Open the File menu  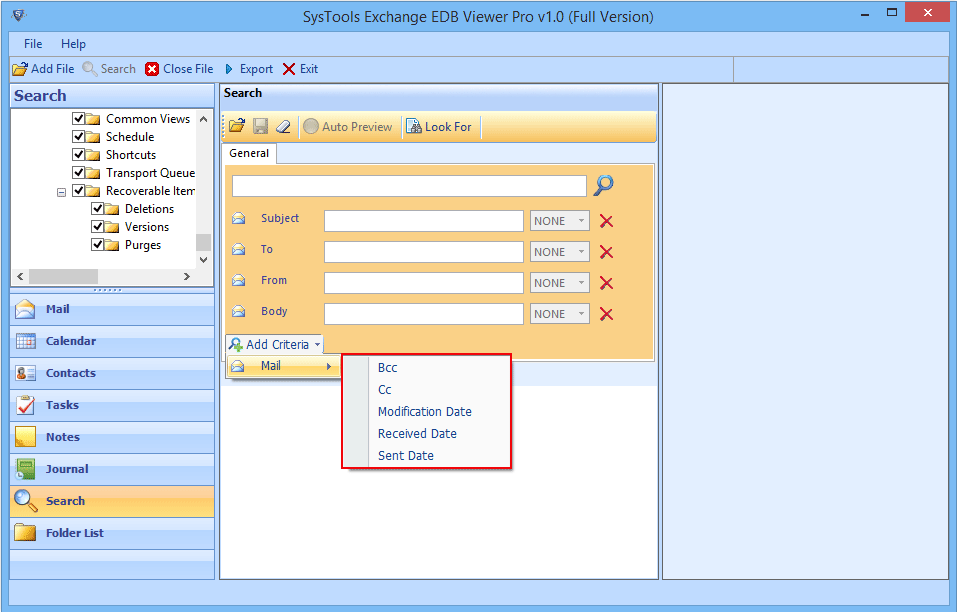pos(33,43)
